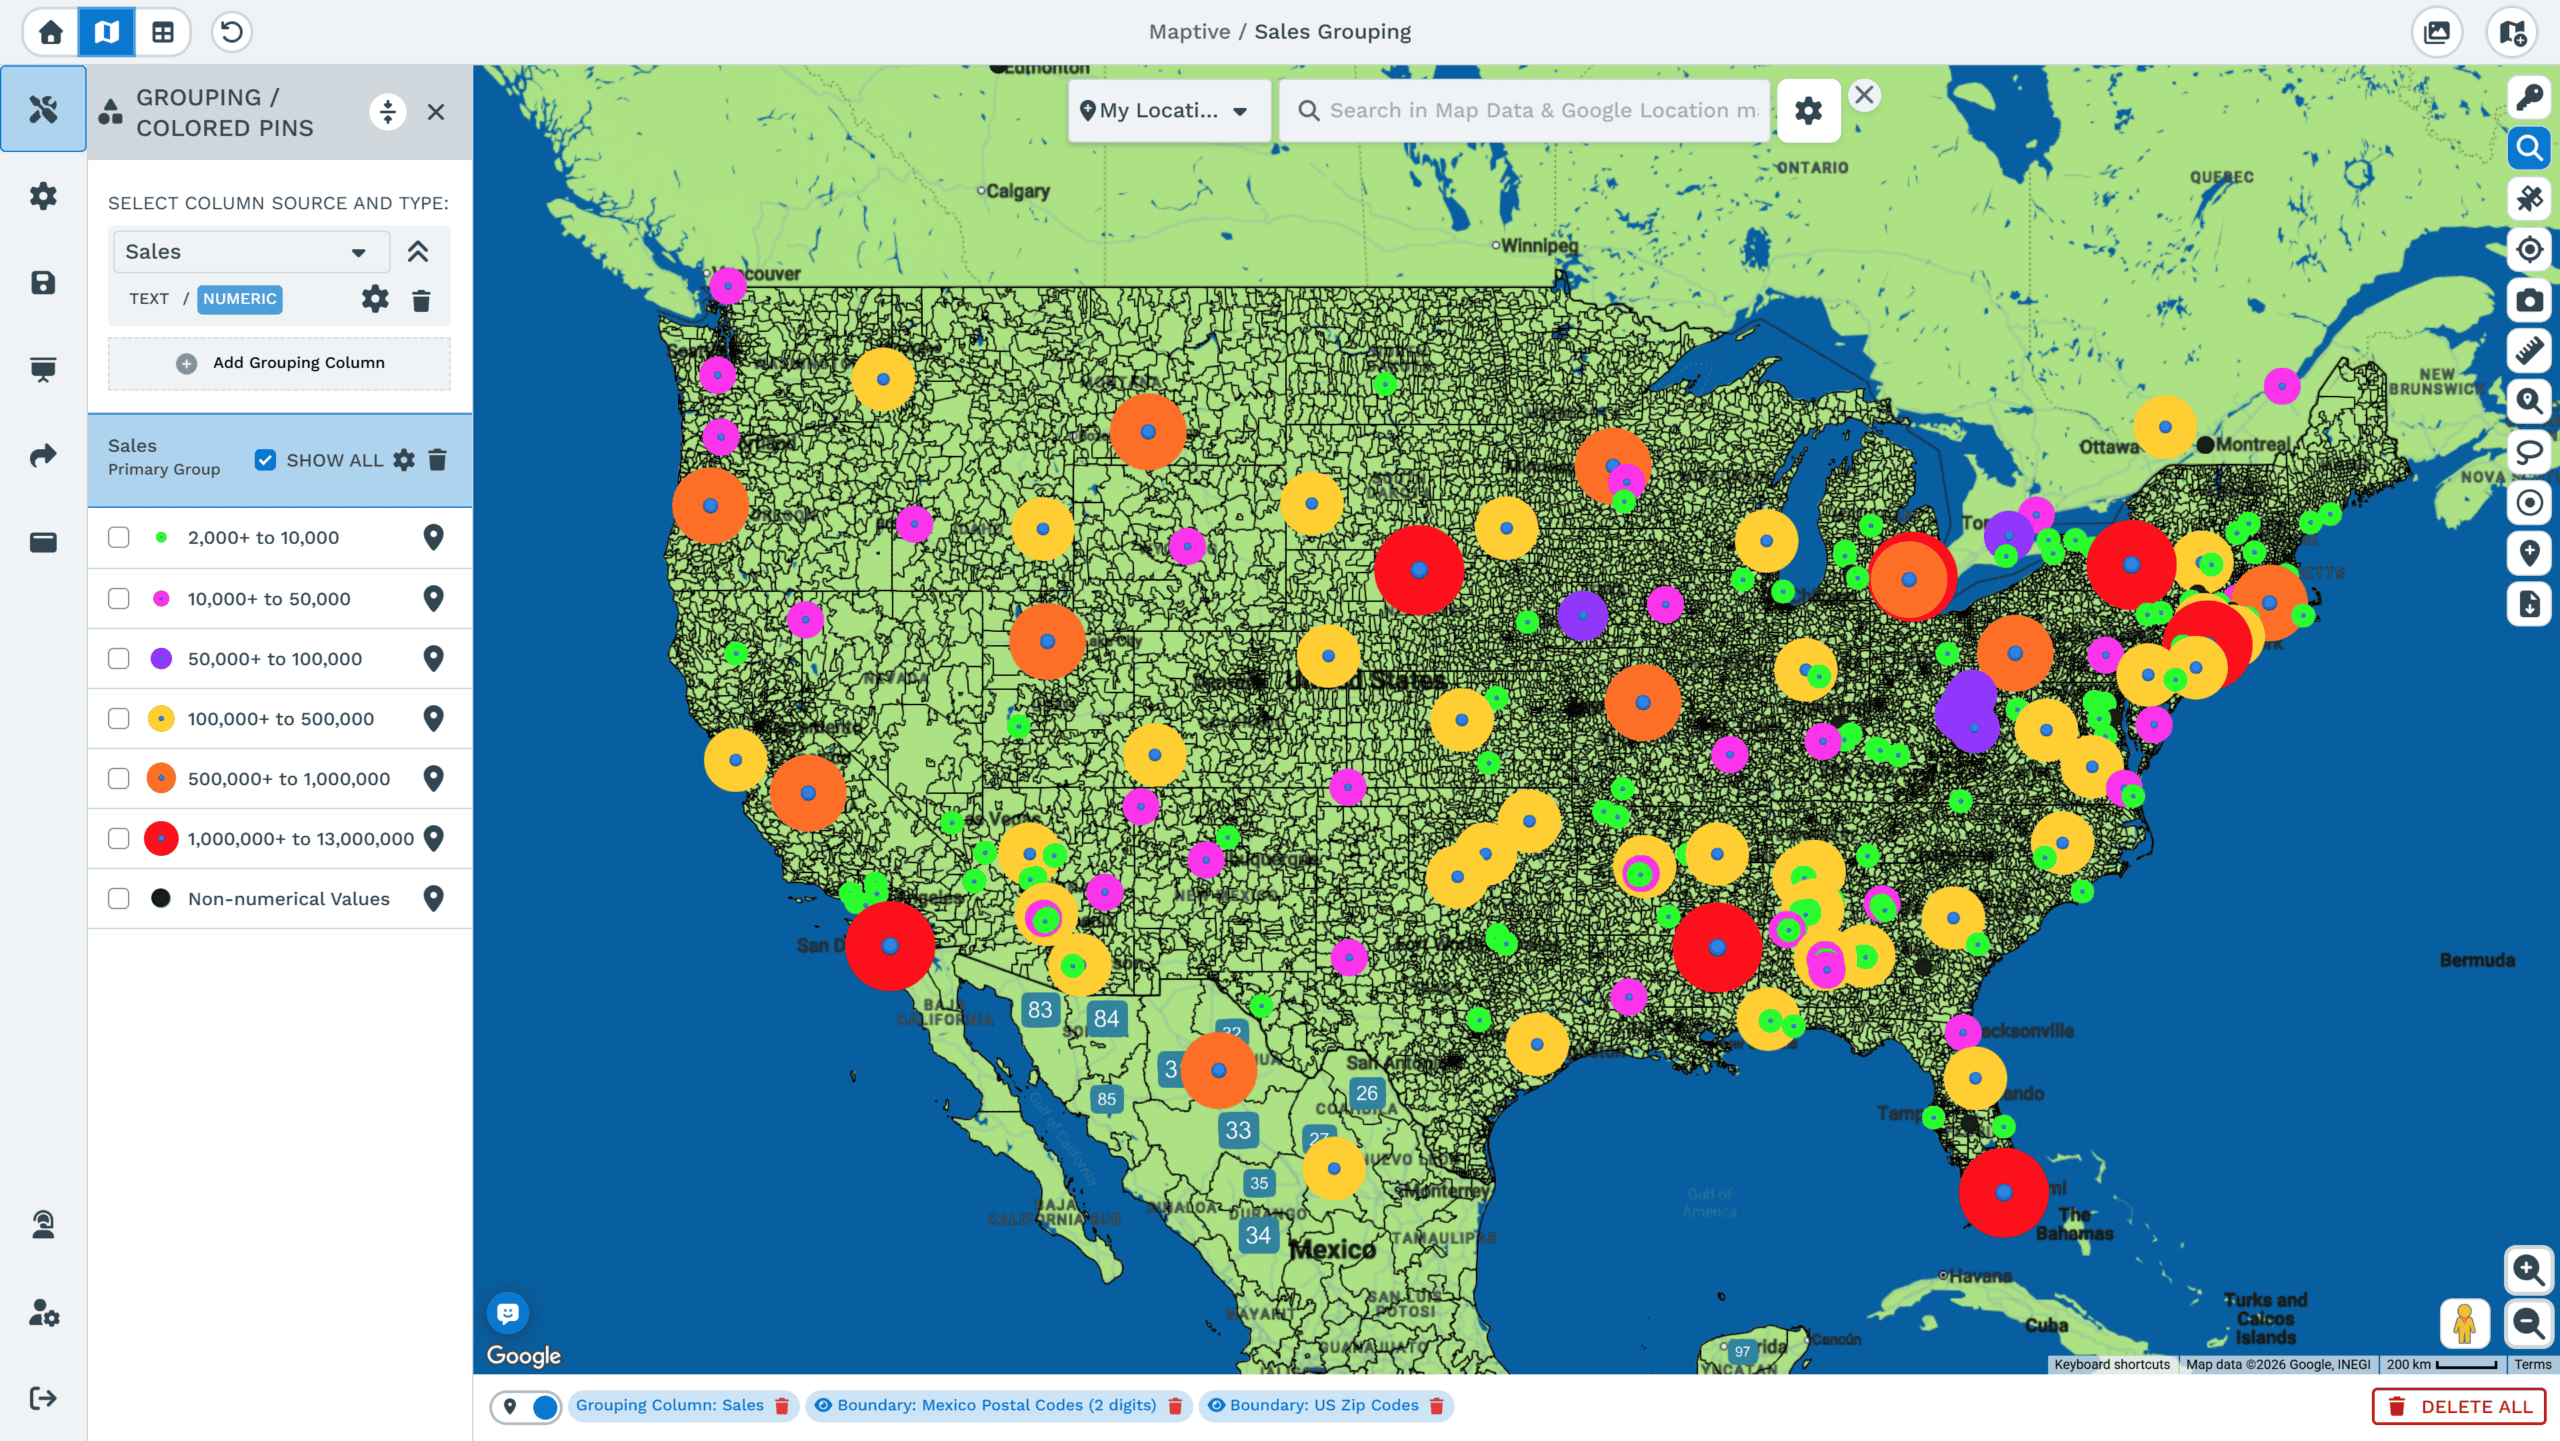Screen dimensions: 2560x1441
Task: Collapse the column source with double chevron
Action: pyautogui.click(x=418, y=252)
